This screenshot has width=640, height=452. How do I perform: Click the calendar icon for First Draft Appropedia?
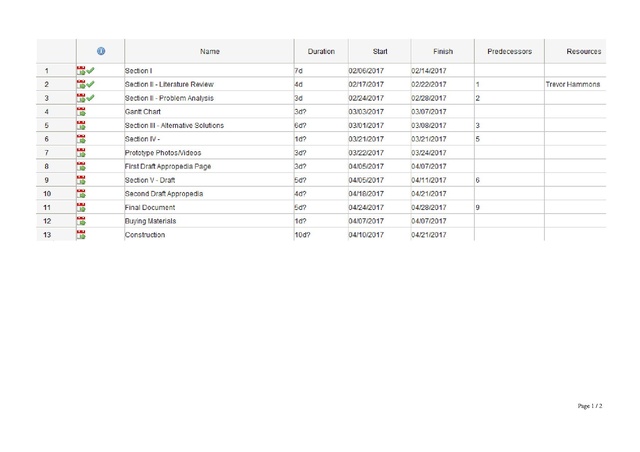(81, 166)
